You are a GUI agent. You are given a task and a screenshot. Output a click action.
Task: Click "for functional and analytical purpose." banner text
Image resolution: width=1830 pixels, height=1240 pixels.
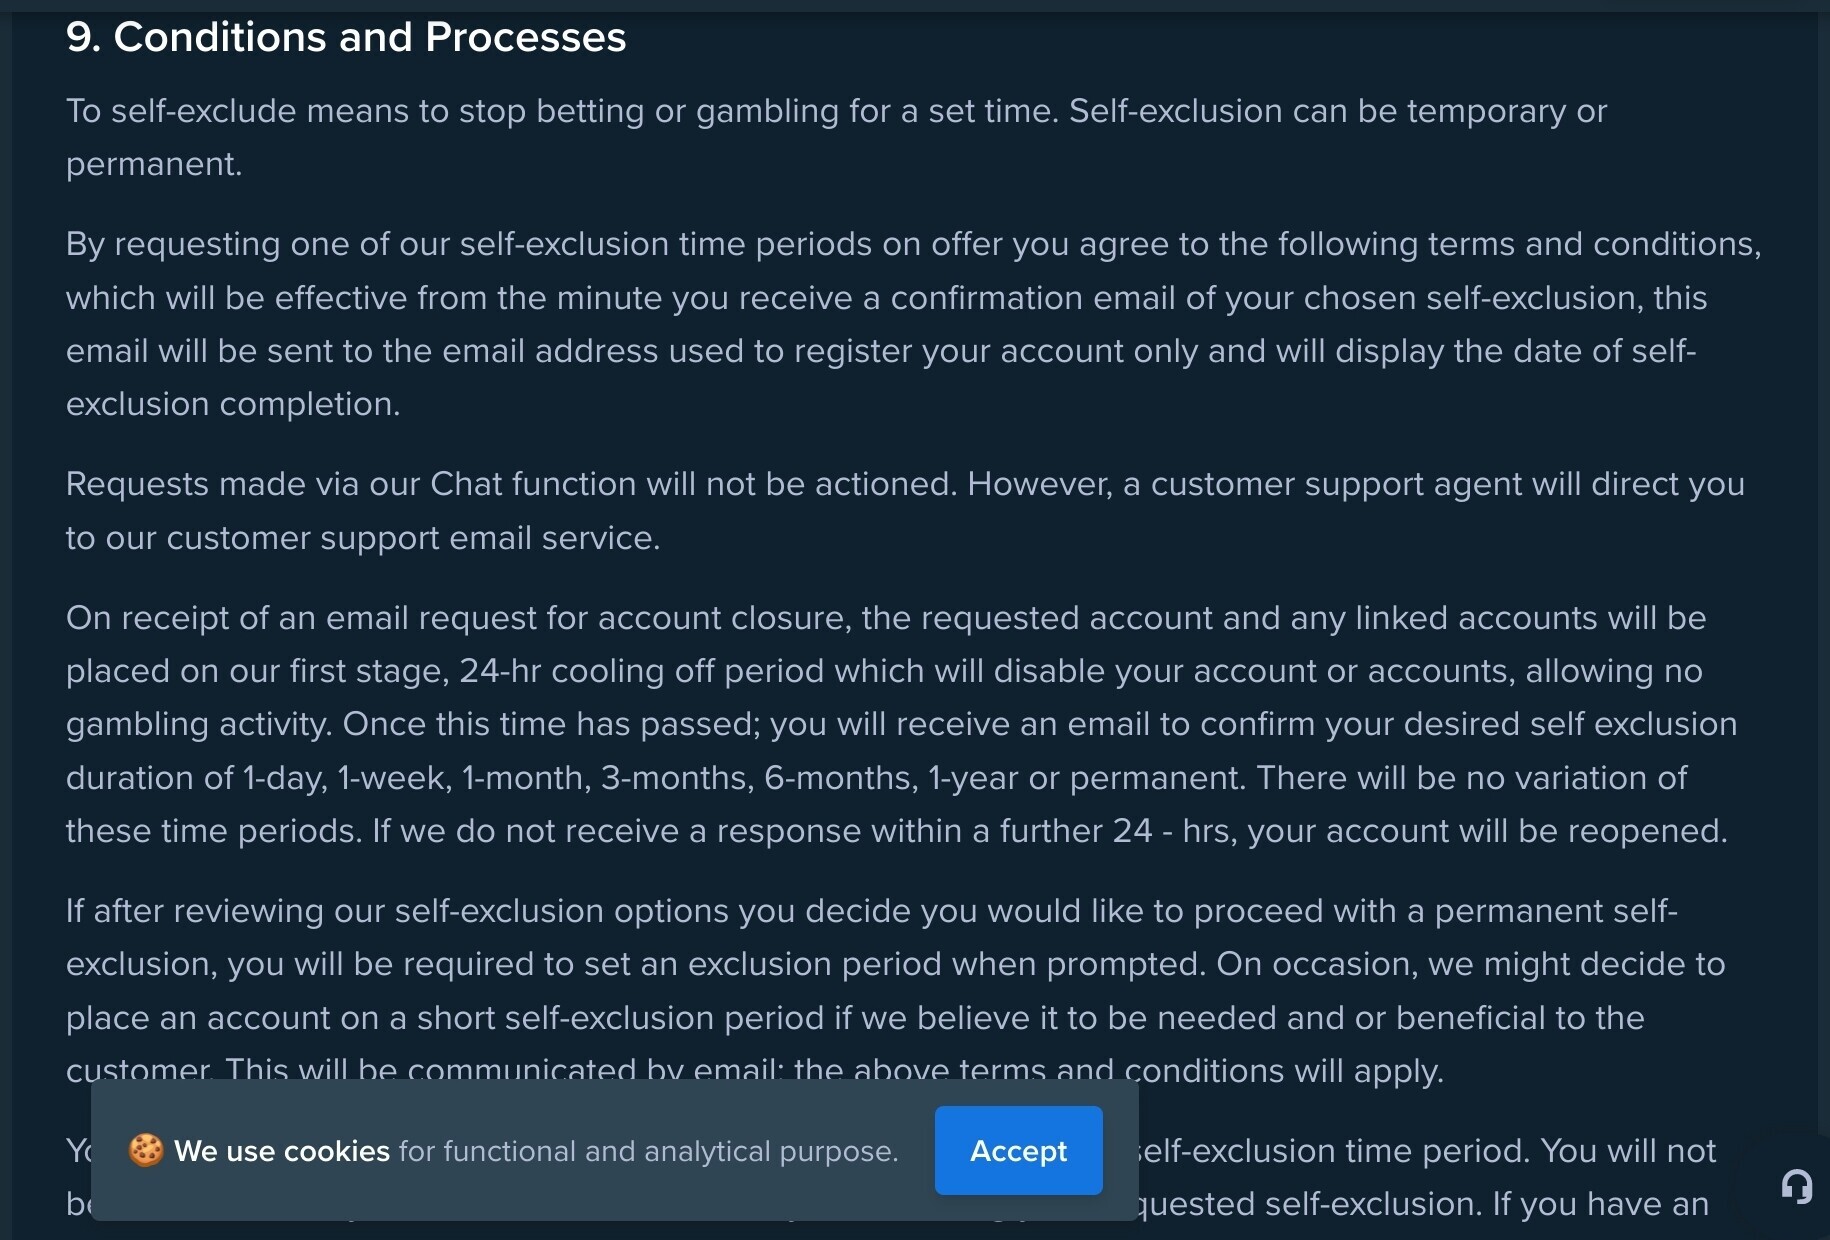coord(649,1151)
